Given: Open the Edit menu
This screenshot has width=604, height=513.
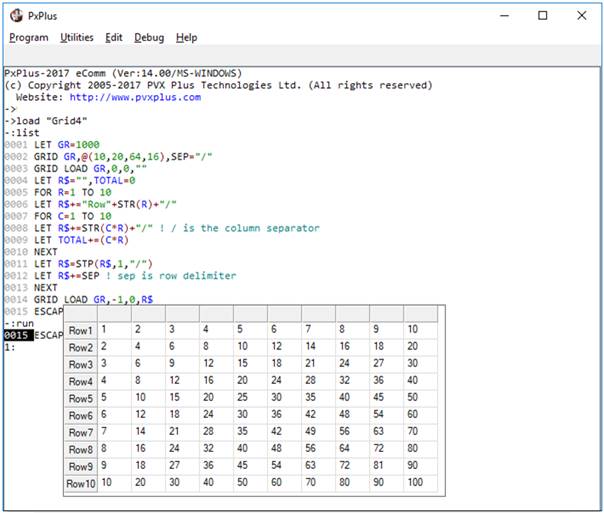Looking at the screenshot, I should 114,38.
